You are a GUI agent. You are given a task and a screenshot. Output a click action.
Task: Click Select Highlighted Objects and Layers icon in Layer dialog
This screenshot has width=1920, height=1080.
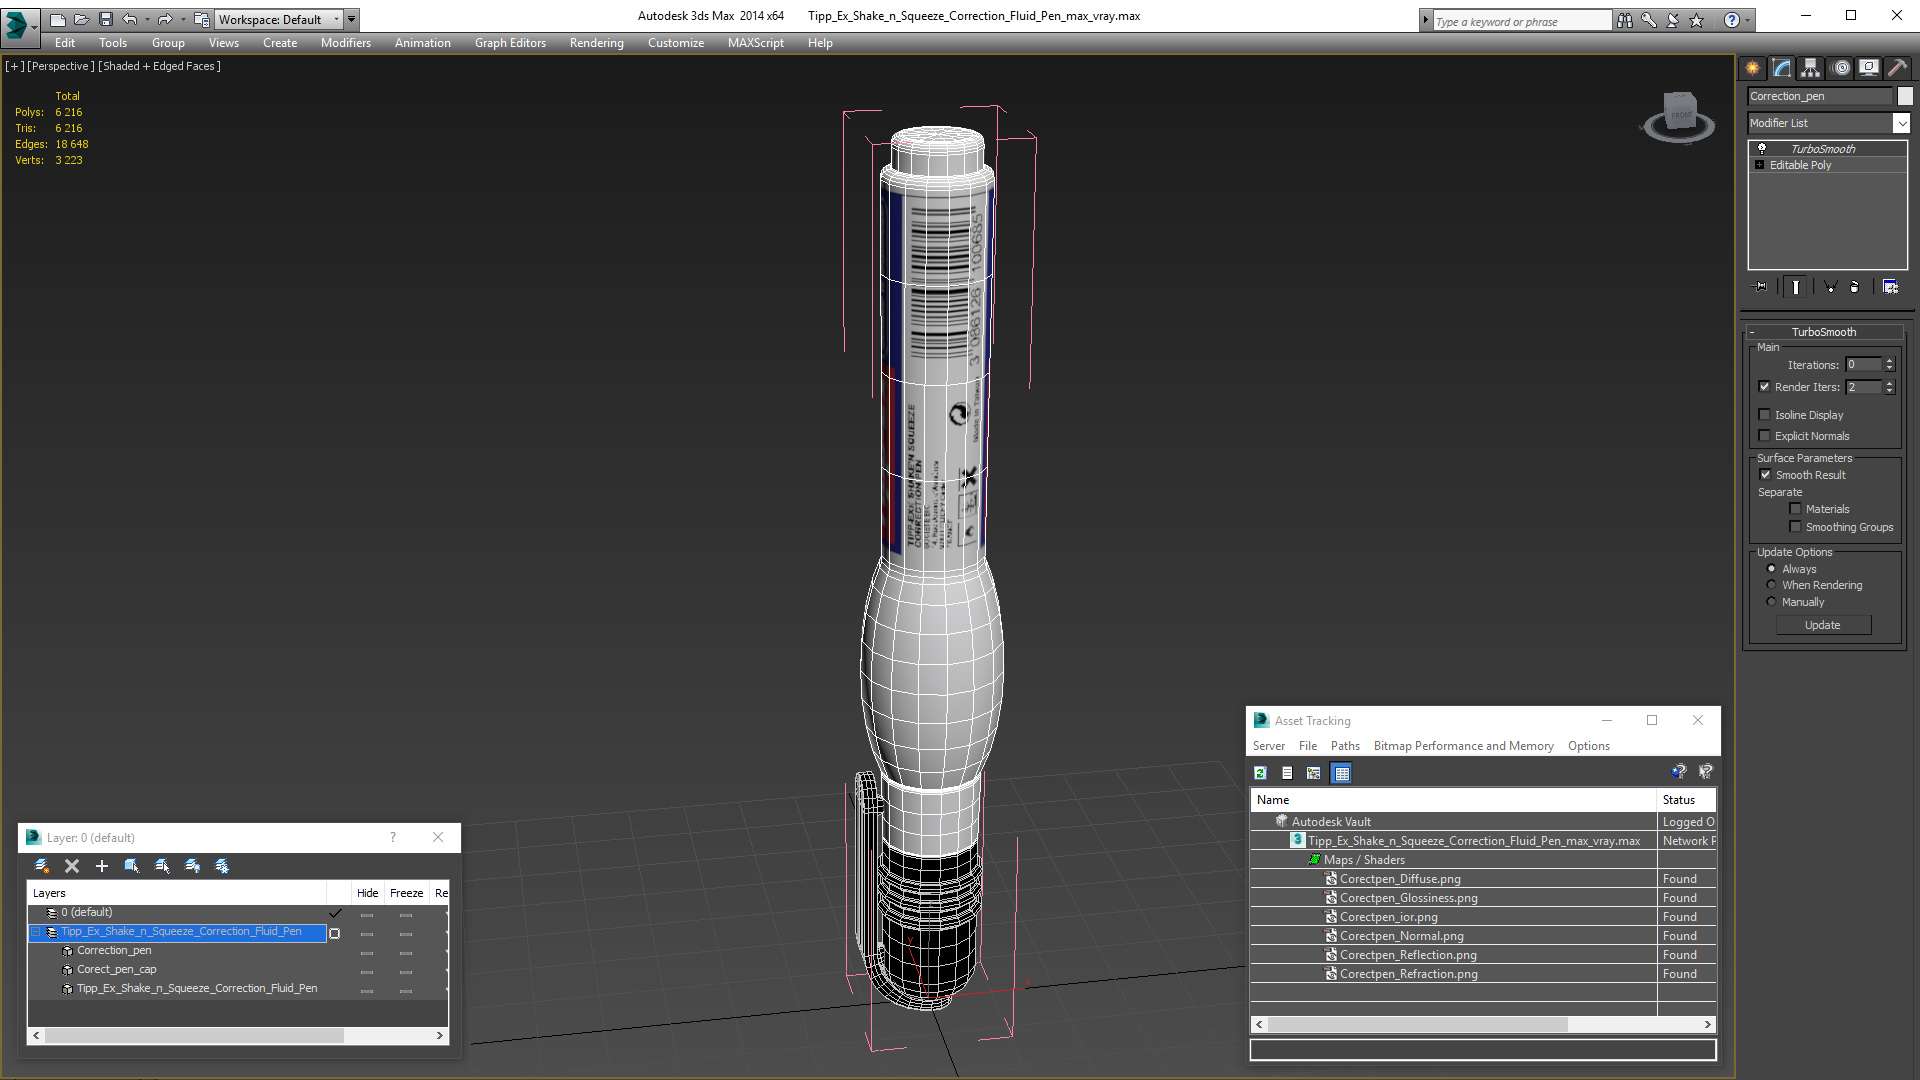132,866
